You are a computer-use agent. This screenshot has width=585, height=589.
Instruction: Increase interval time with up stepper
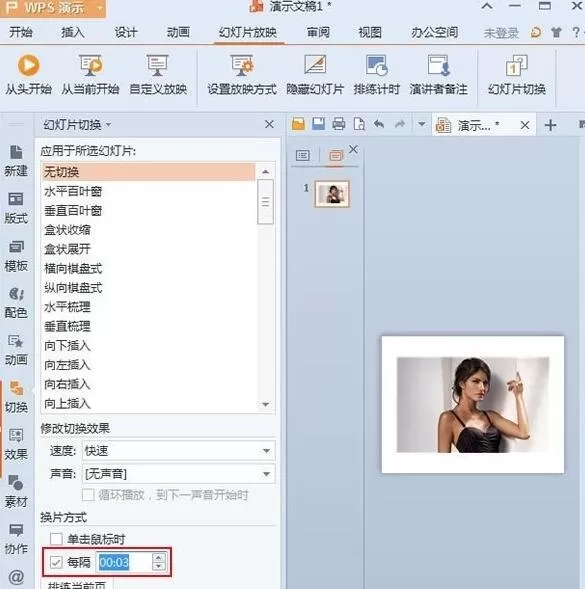tap(159, 558)
